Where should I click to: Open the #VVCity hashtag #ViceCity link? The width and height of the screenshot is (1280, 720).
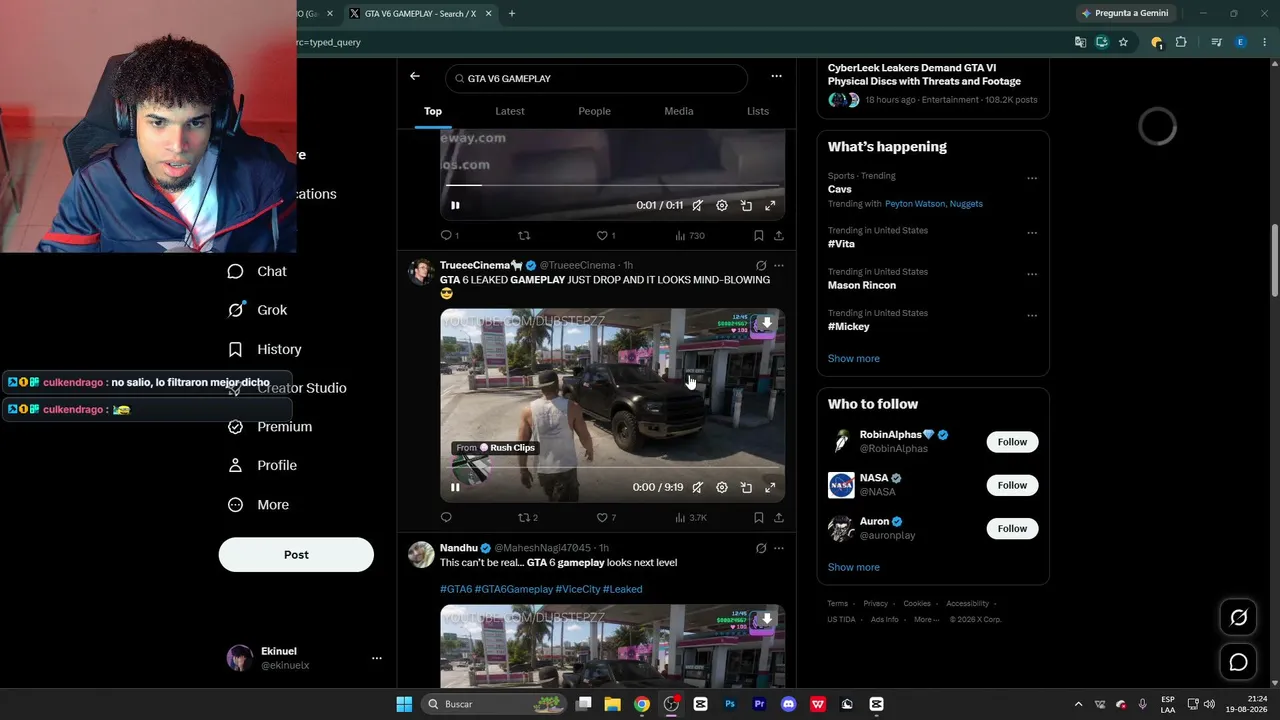point(577,589)
